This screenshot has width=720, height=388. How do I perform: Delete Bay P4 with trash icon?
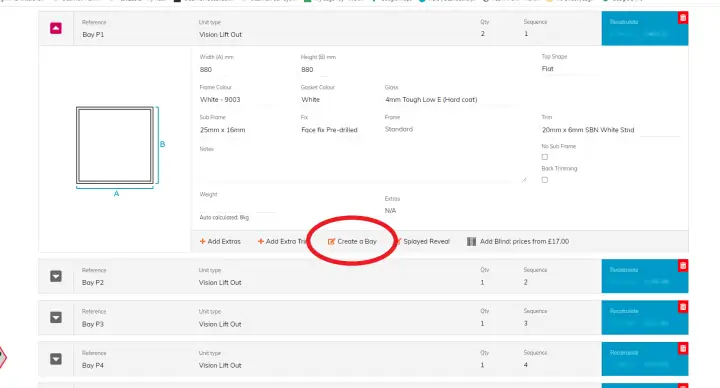pyautogui.click(x=683, y=349)
